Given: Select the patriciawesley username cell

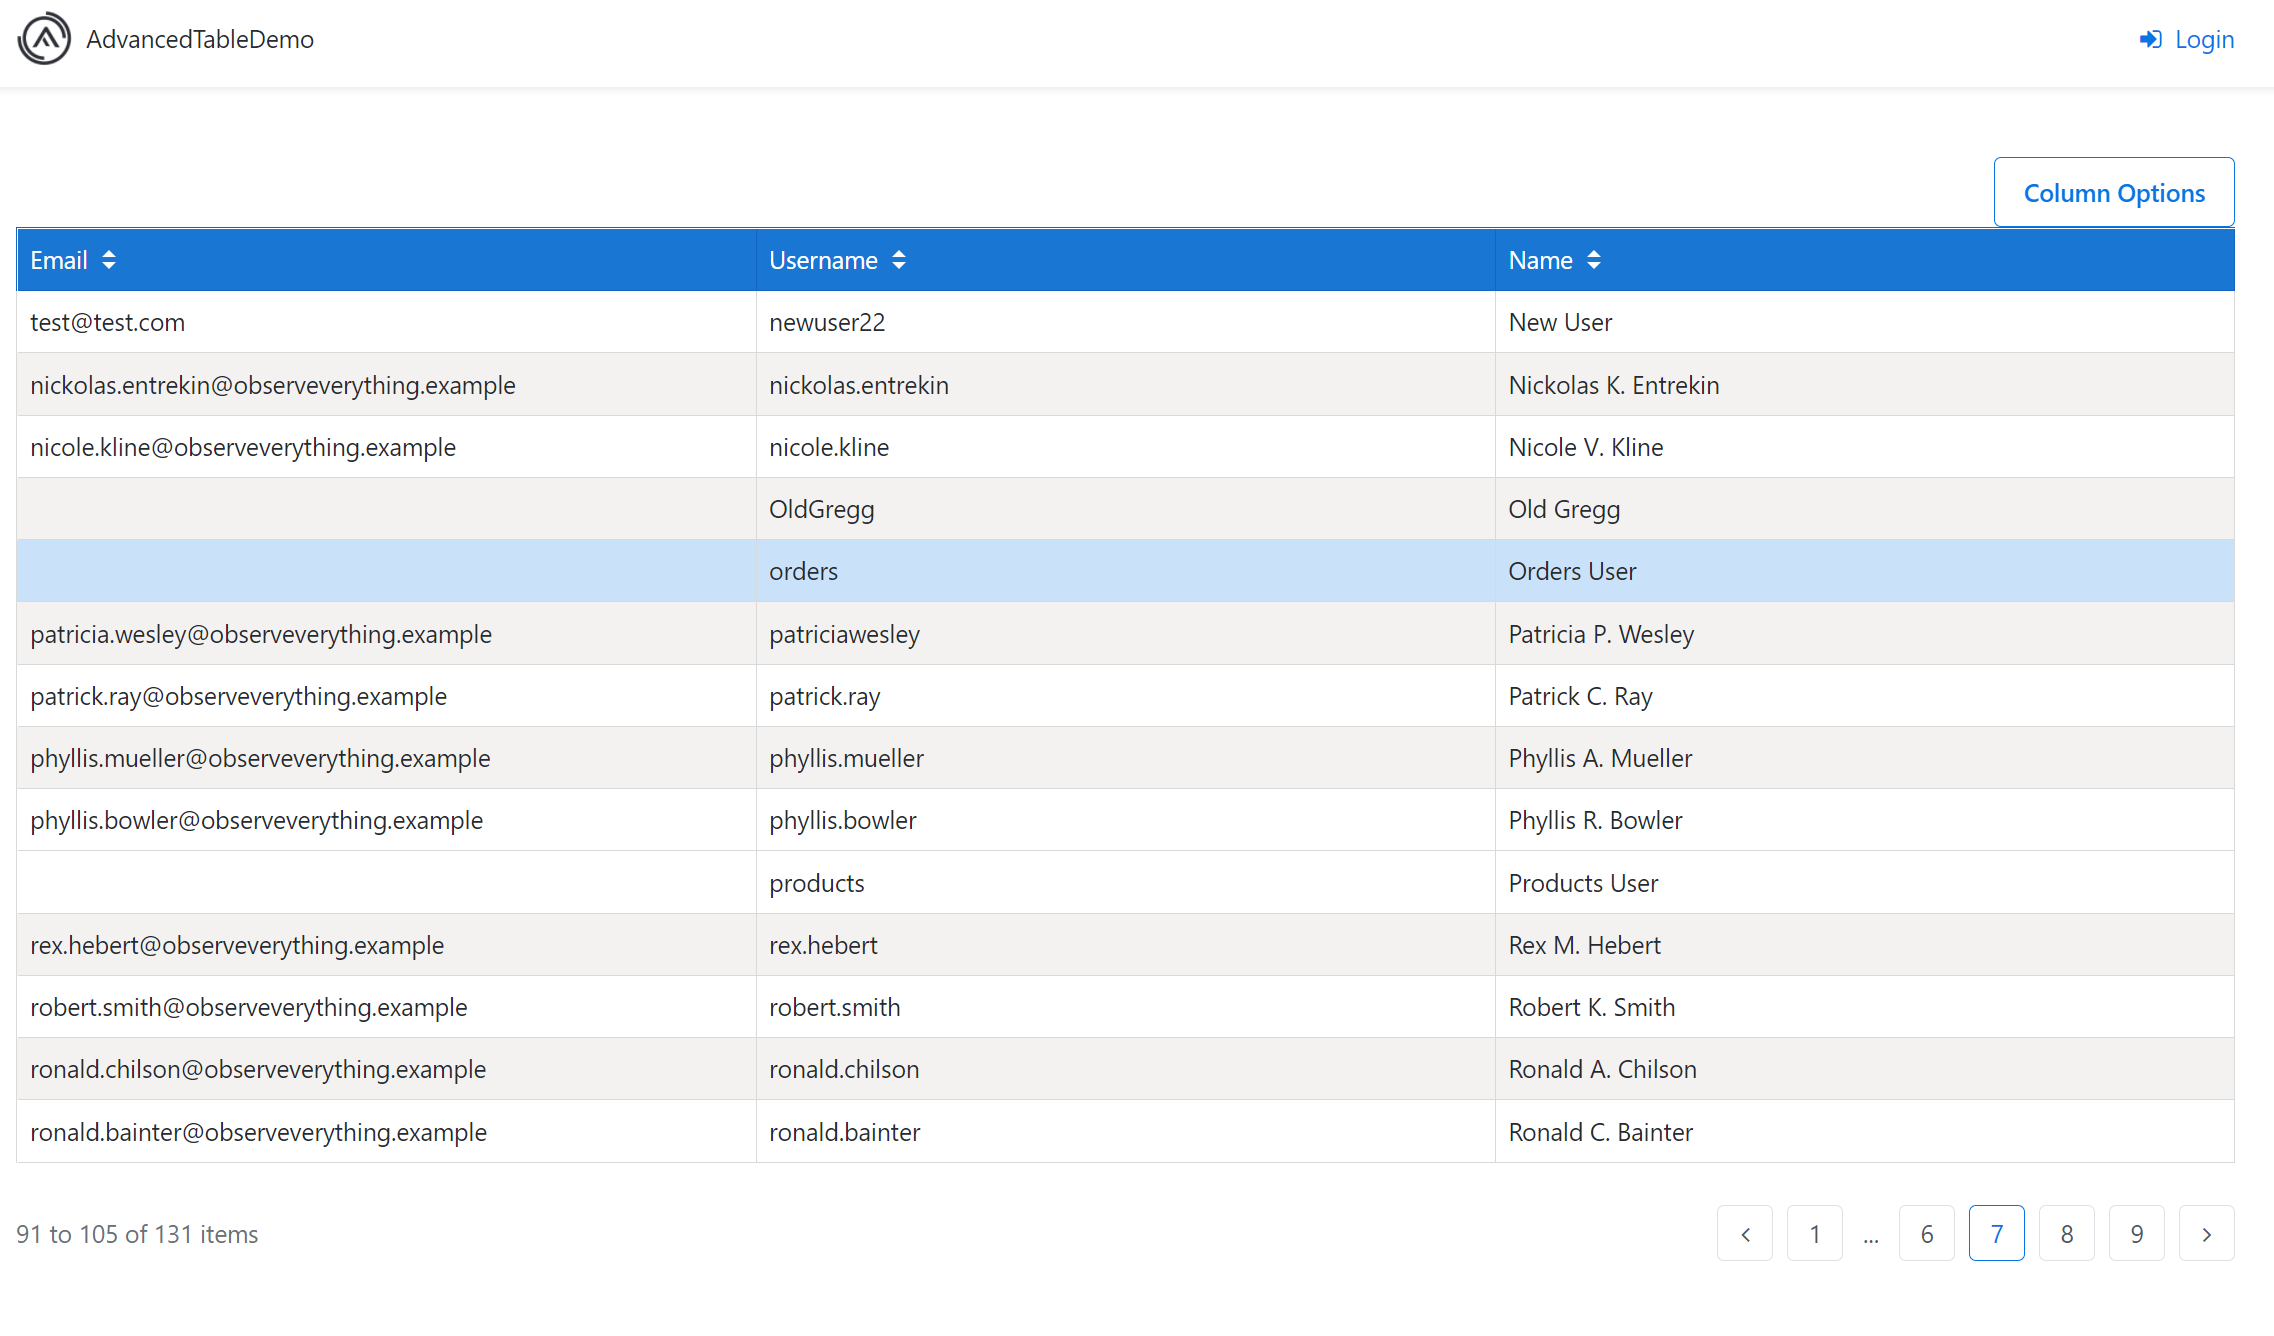Looking at the screenshot, I should 1125,634.
